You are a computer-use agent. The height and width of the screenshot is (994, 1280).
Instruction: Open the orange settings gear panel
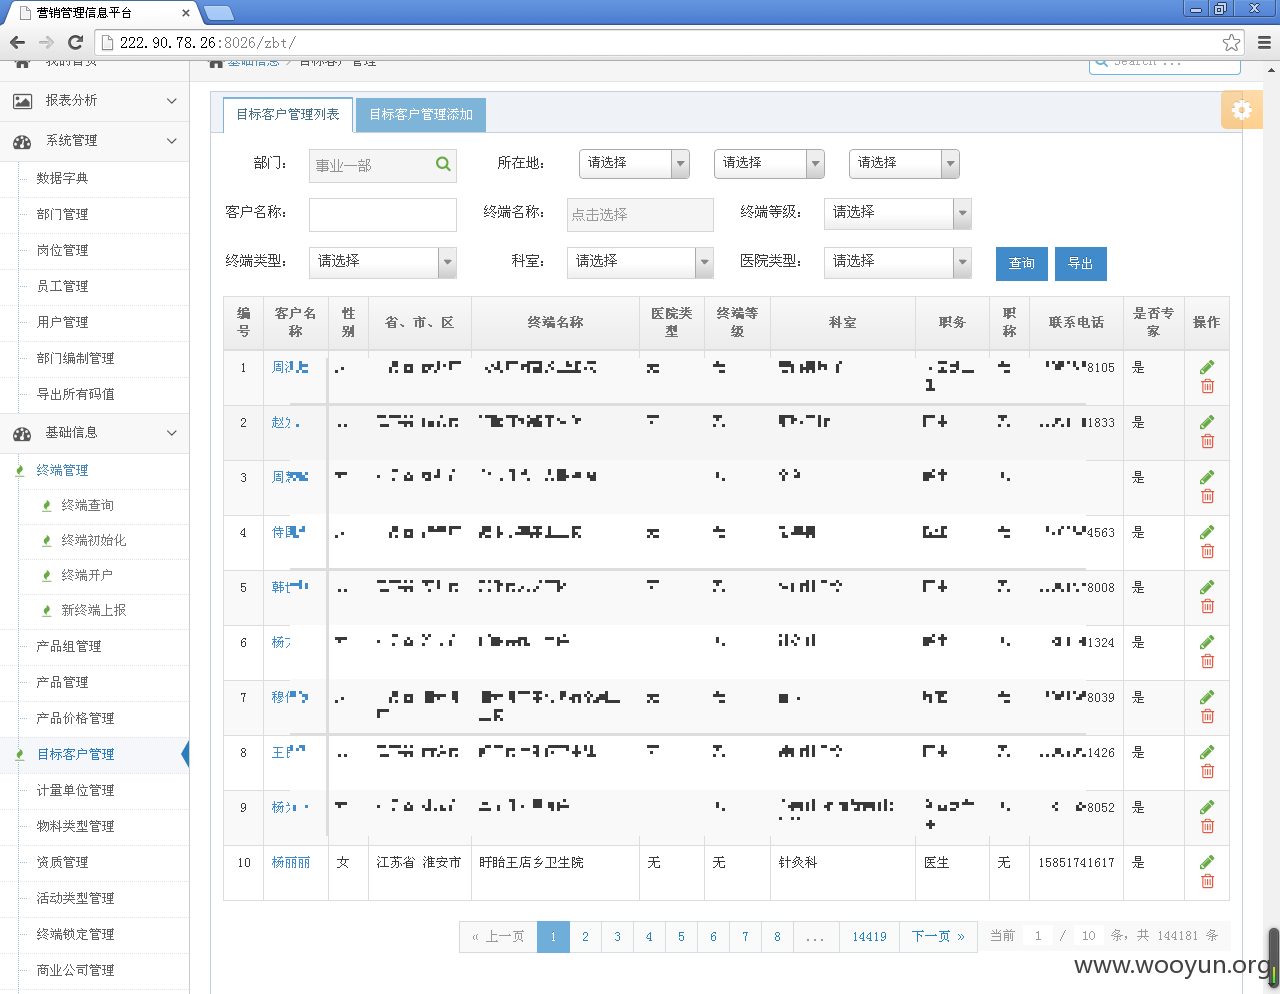pyautogui.click(x=1241, y=110)
